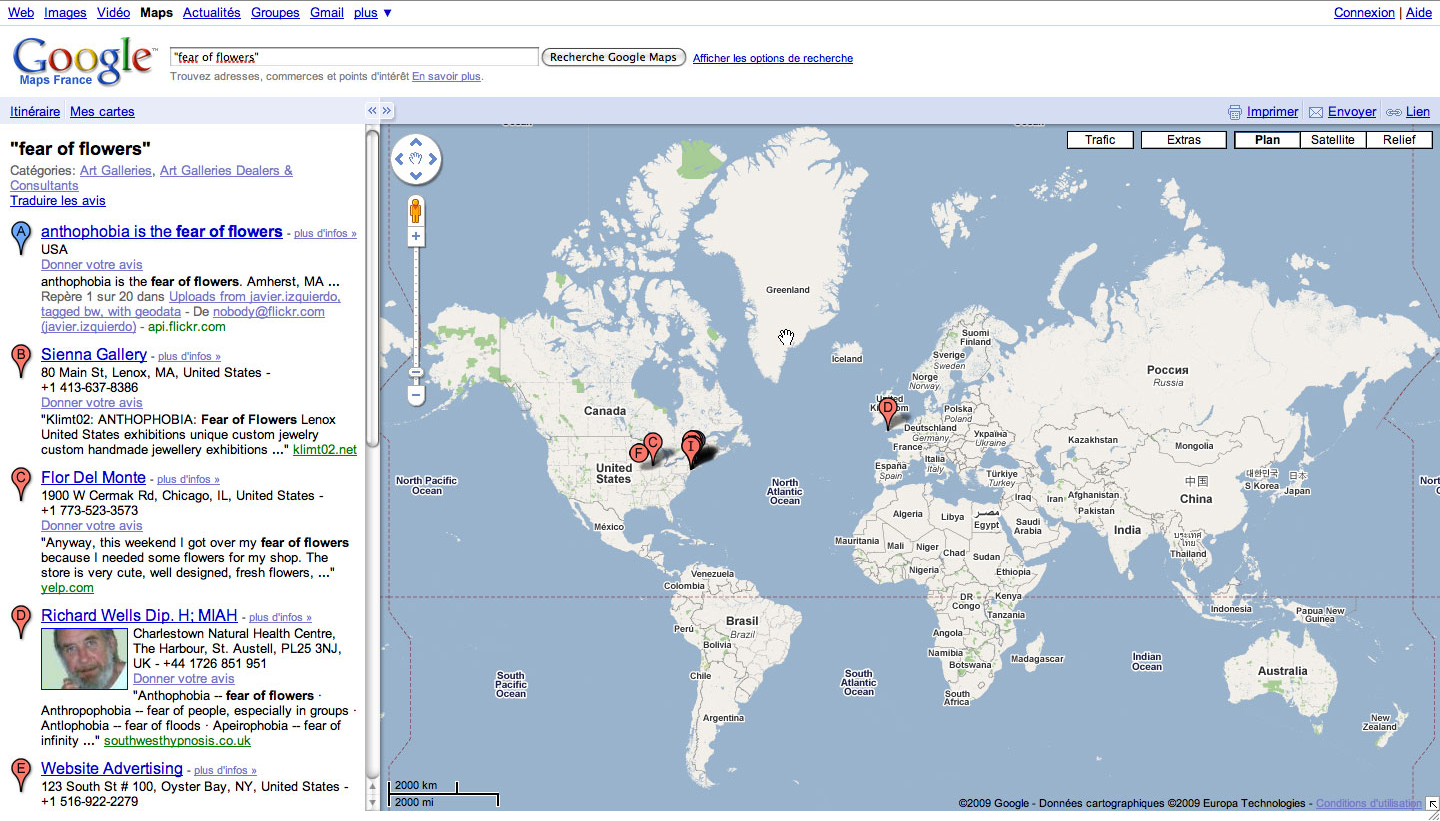1440x821 pixels.
Task: Click the hand icon at pan control center
Action: (x=416, y=159)
